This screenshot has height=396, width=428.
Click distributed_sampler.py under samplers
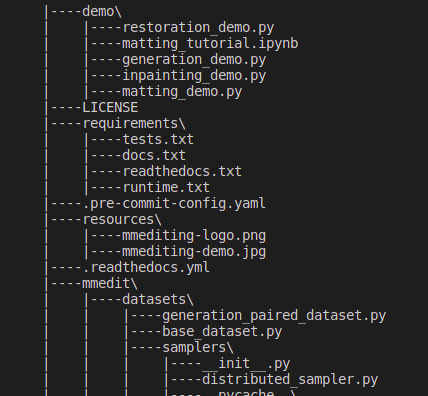coord(290,380)
